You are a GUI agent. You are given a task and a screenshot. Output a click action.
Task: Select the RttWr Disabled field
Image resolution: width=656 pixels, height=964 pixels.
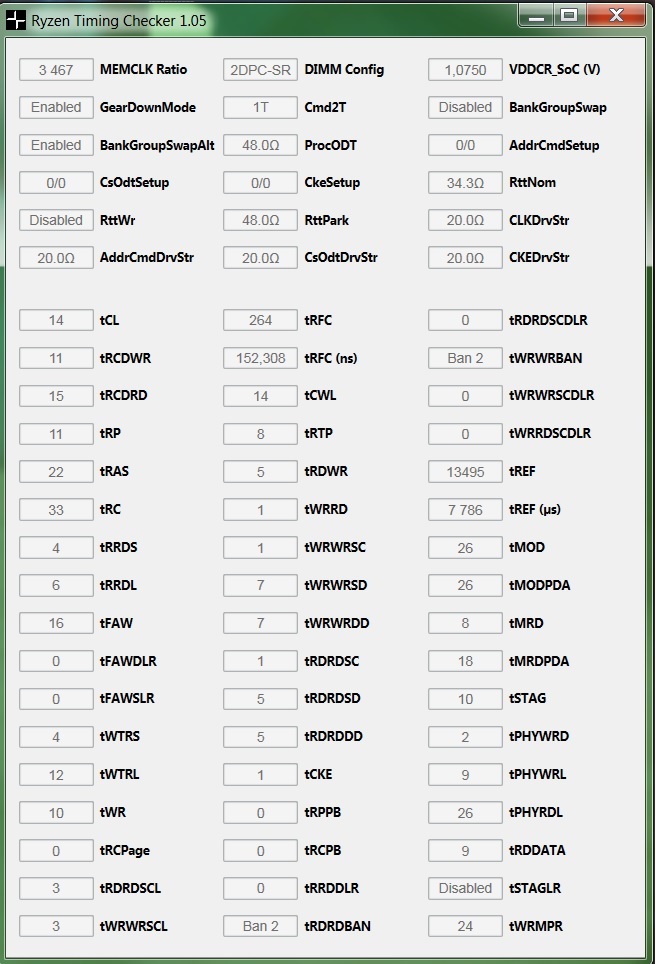(x=56, y=221)
